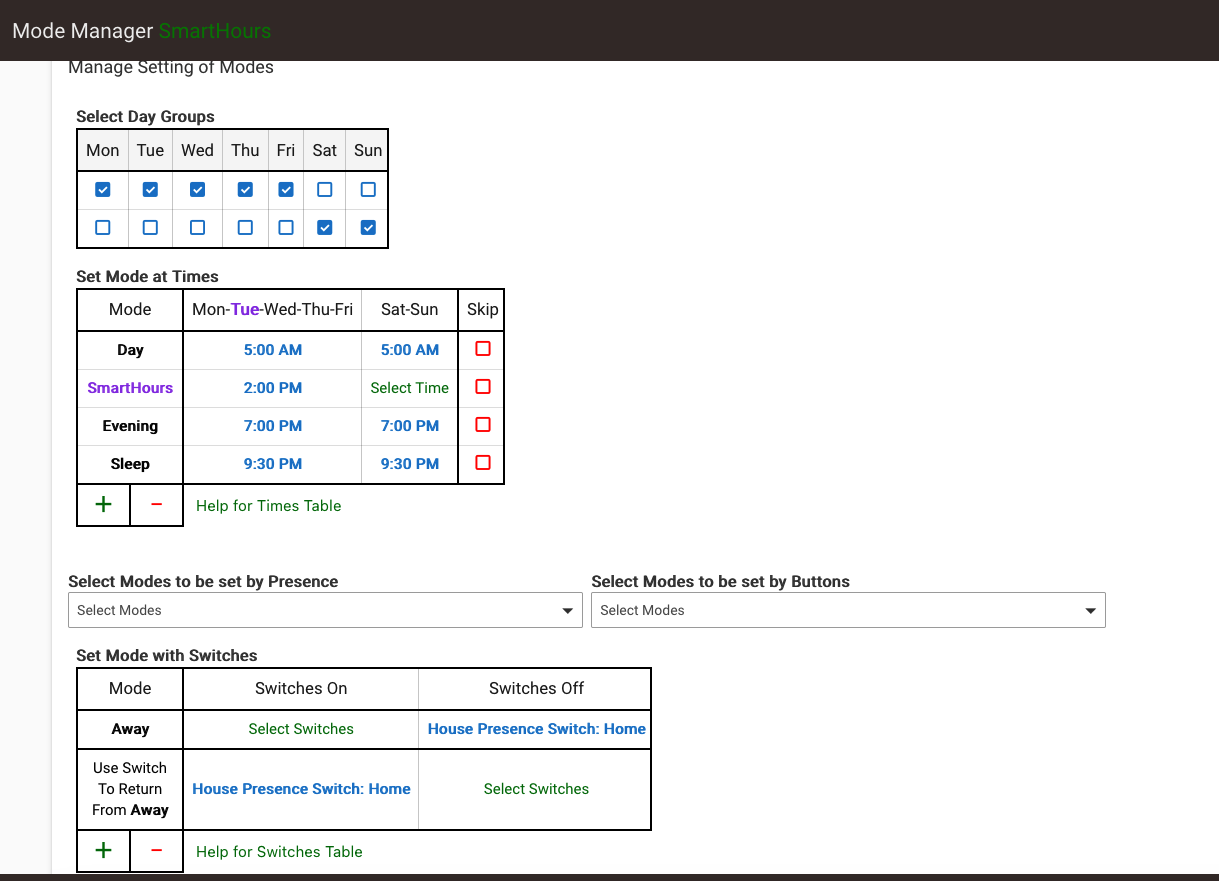Click Select Switches in the Switches On column
1219x881 pixels.
[300, 728]
